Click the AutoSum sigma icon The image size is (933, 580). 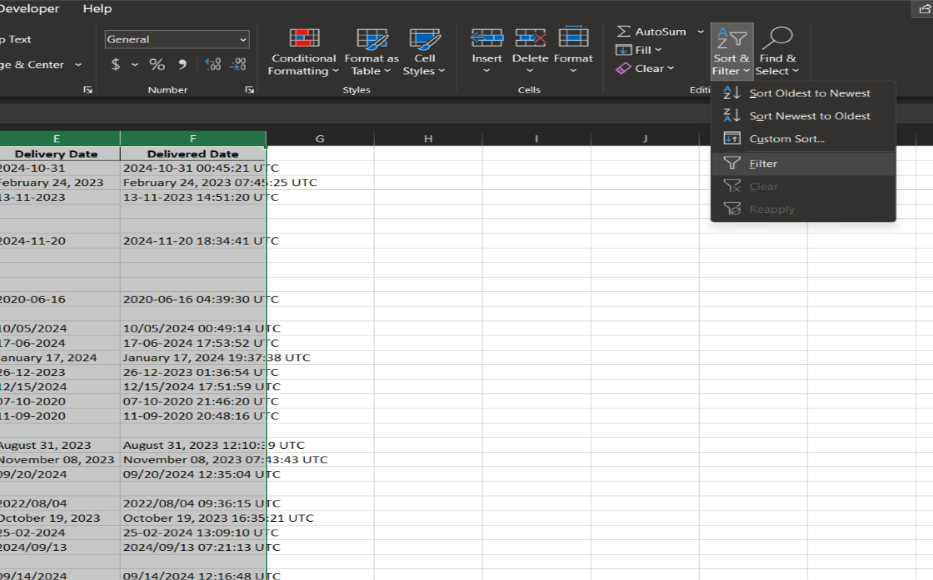[x=623, y=31]
